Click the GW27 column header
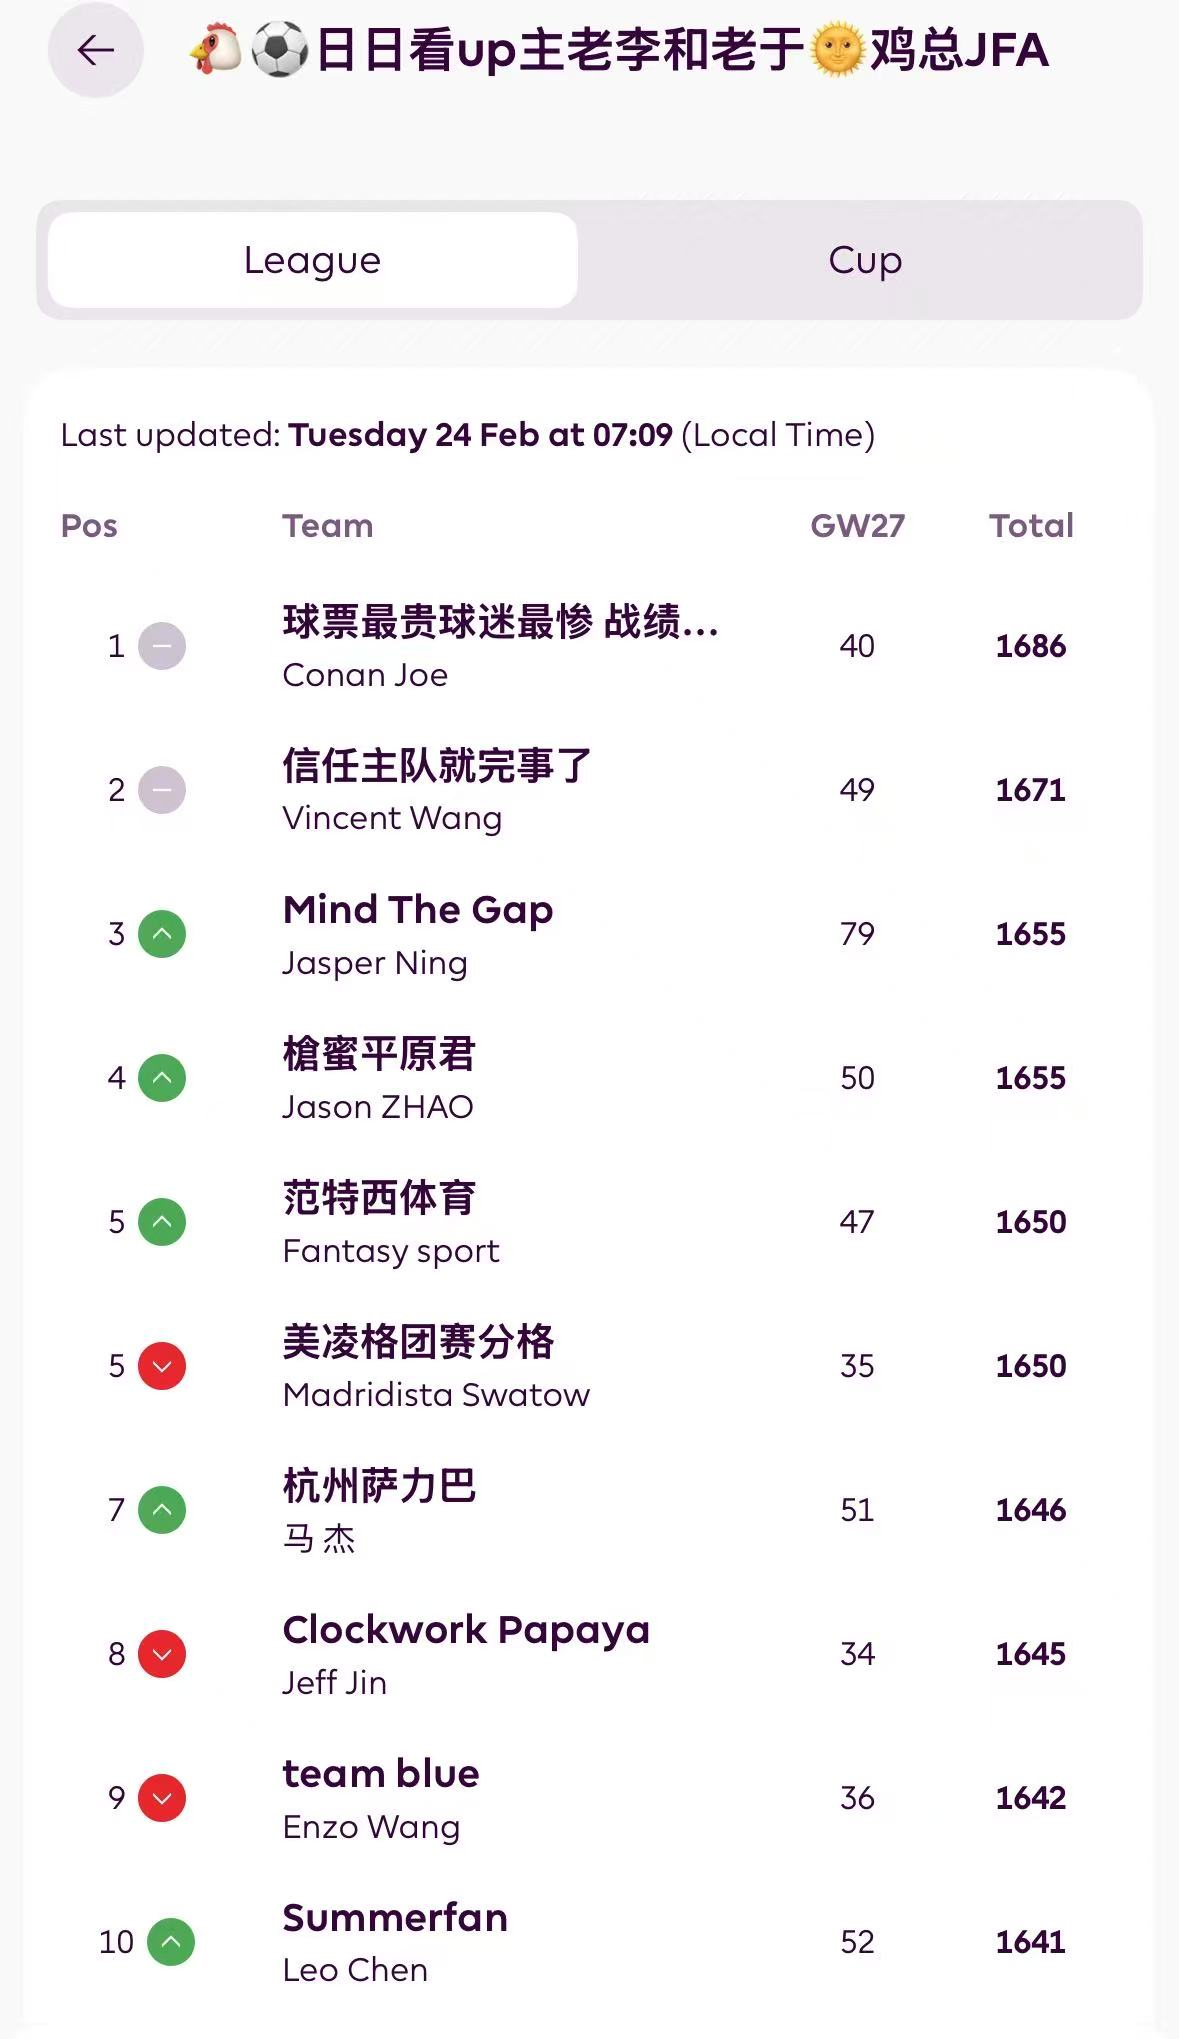Screen dimensions: 1179x2039 [857, 526]
